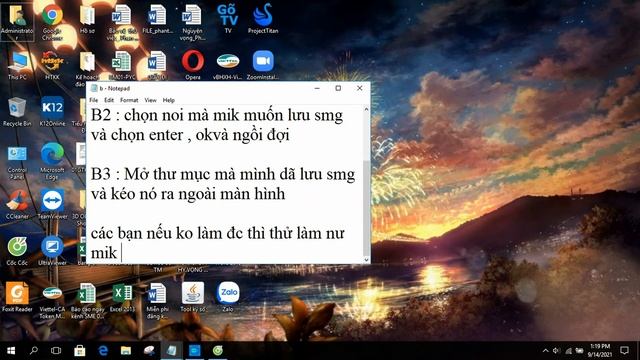Select the Cốc Cốc browser desktop icon

pyautogui.click(x=17, y=251)
